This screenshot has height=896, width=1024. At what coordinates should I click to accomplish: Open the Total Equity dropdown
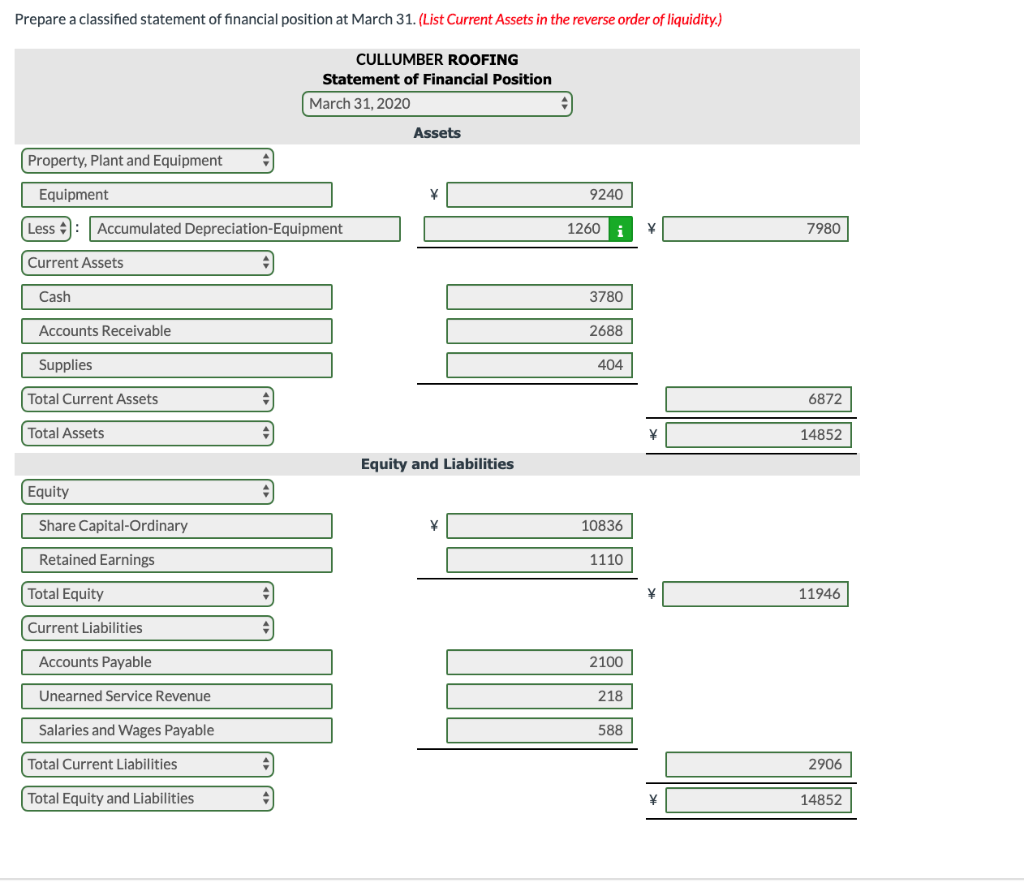coord(147,593)
